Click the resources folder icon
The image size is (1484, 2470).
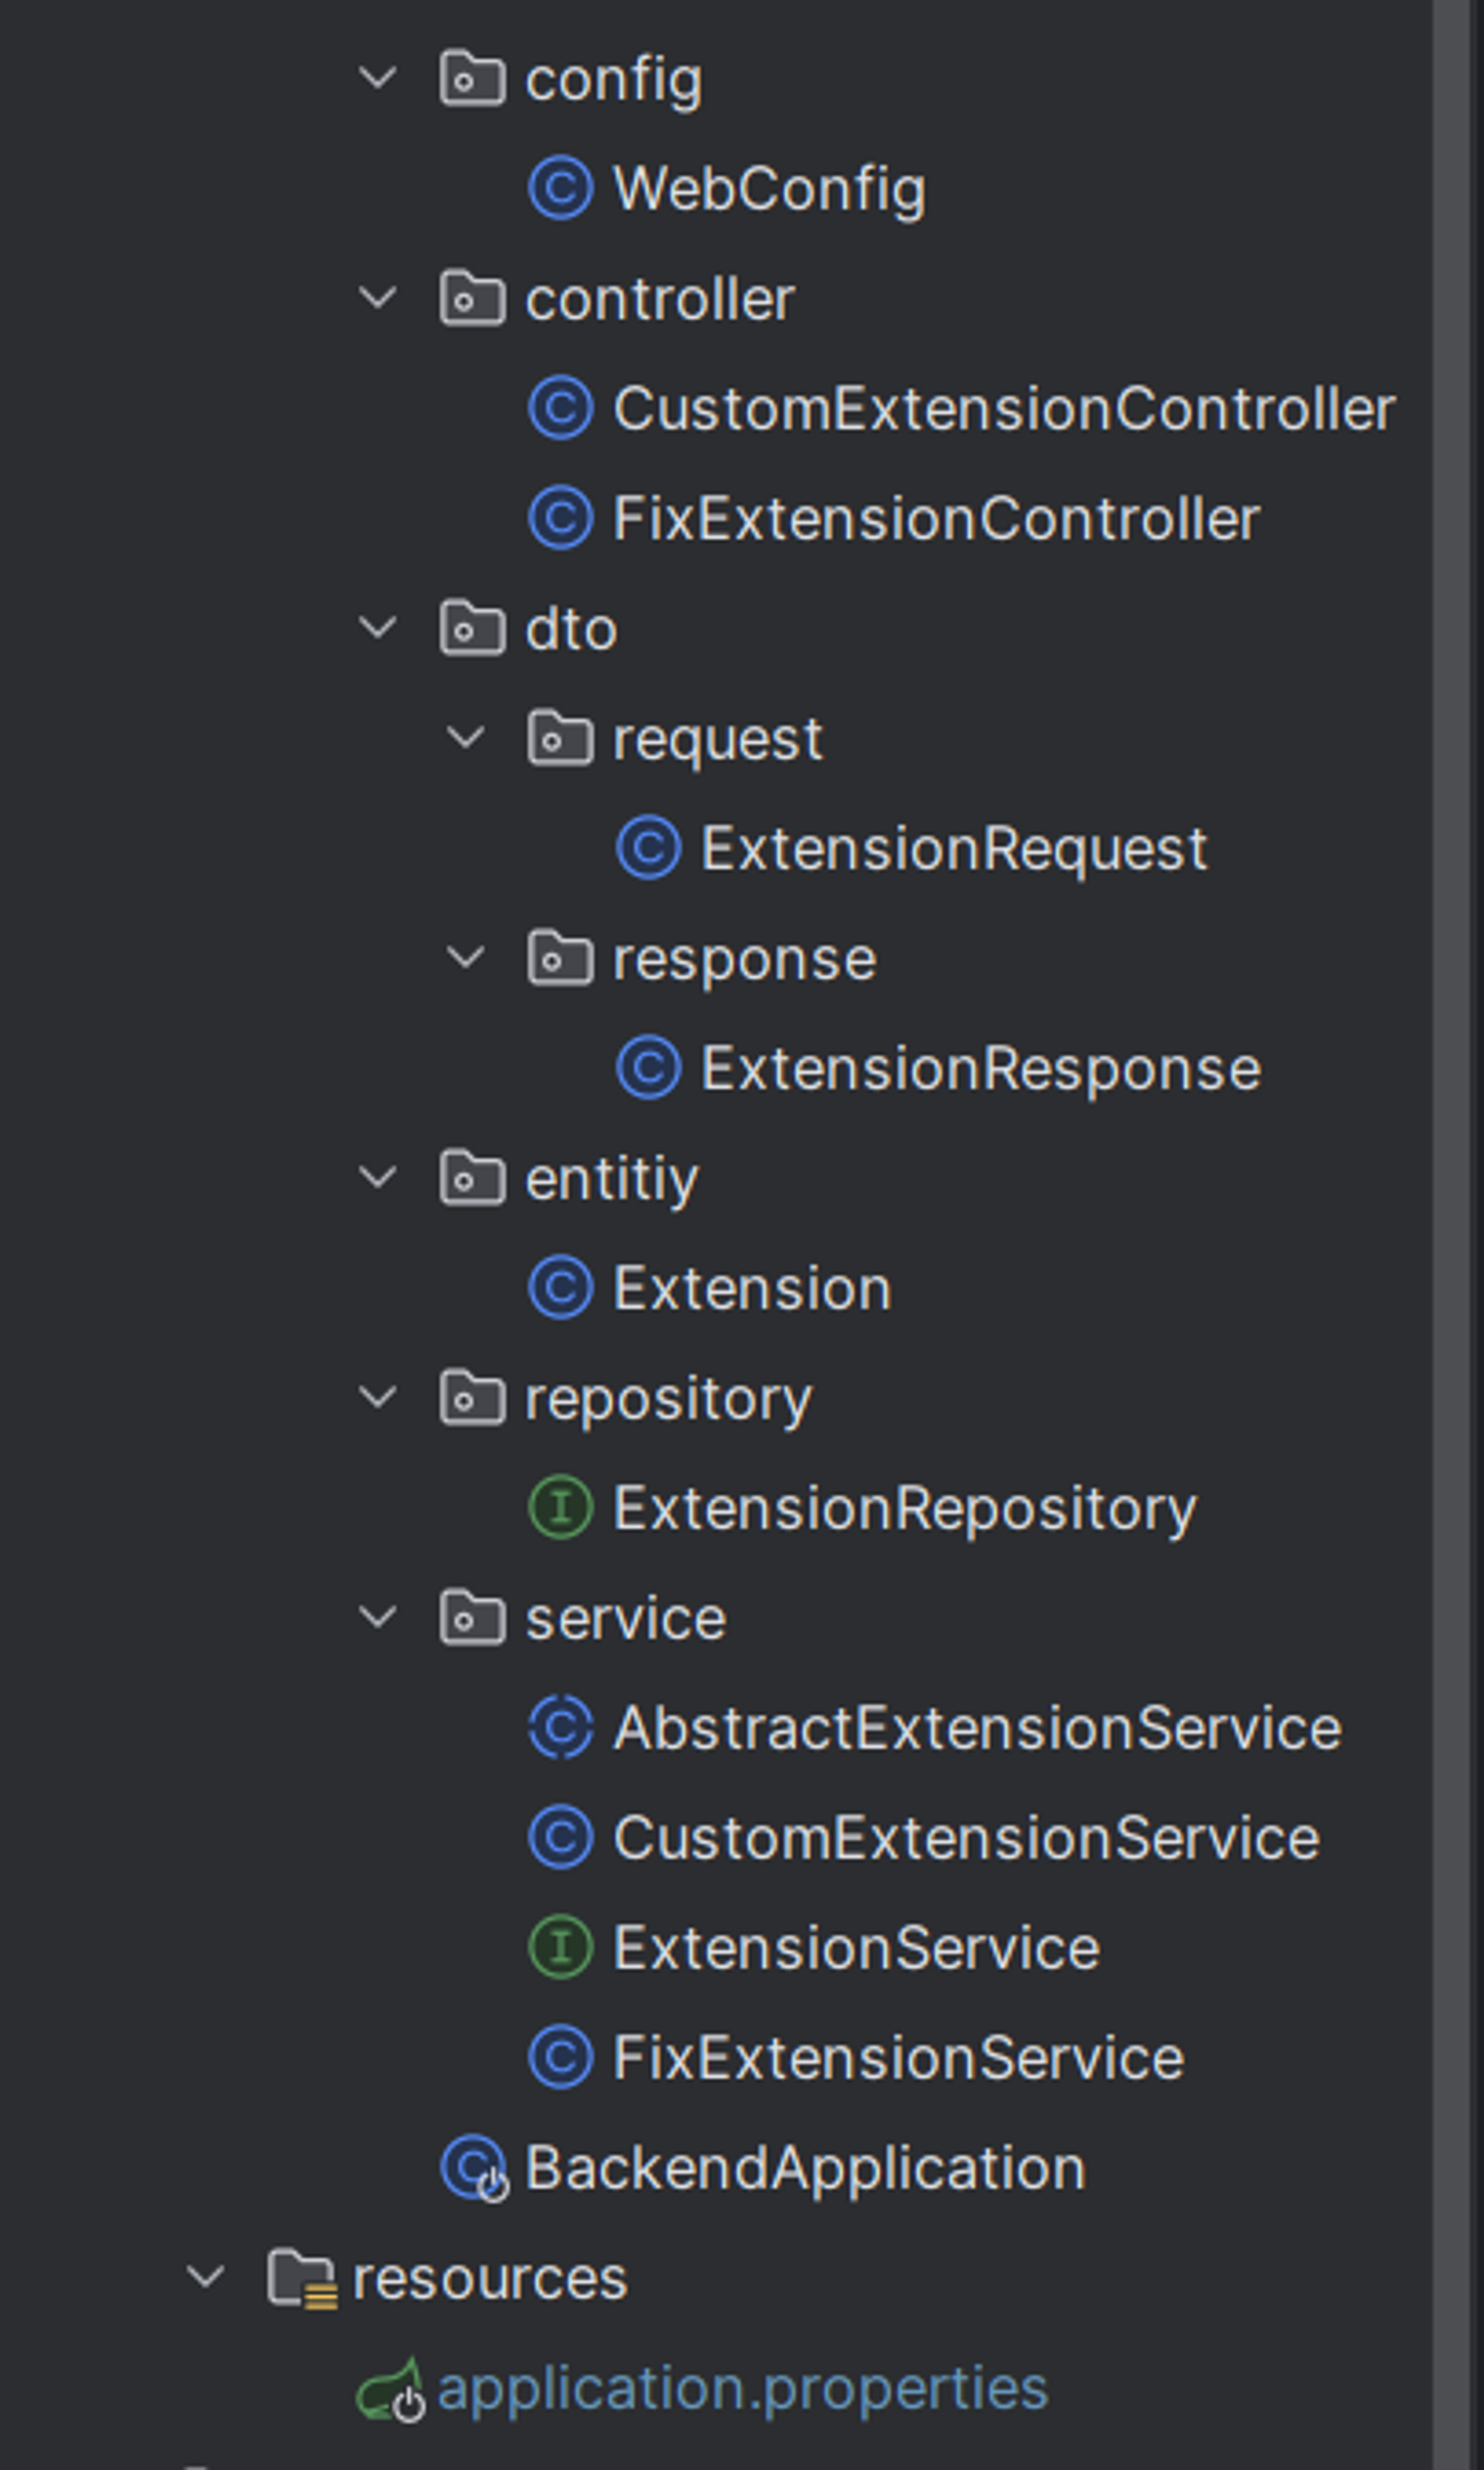click(x=301, y=2278)
